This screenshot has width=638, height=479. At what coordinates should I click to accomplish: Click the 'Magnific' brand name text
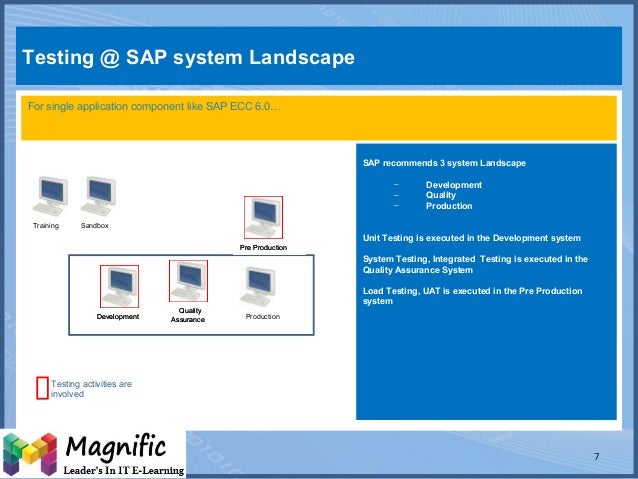point(116,448)
